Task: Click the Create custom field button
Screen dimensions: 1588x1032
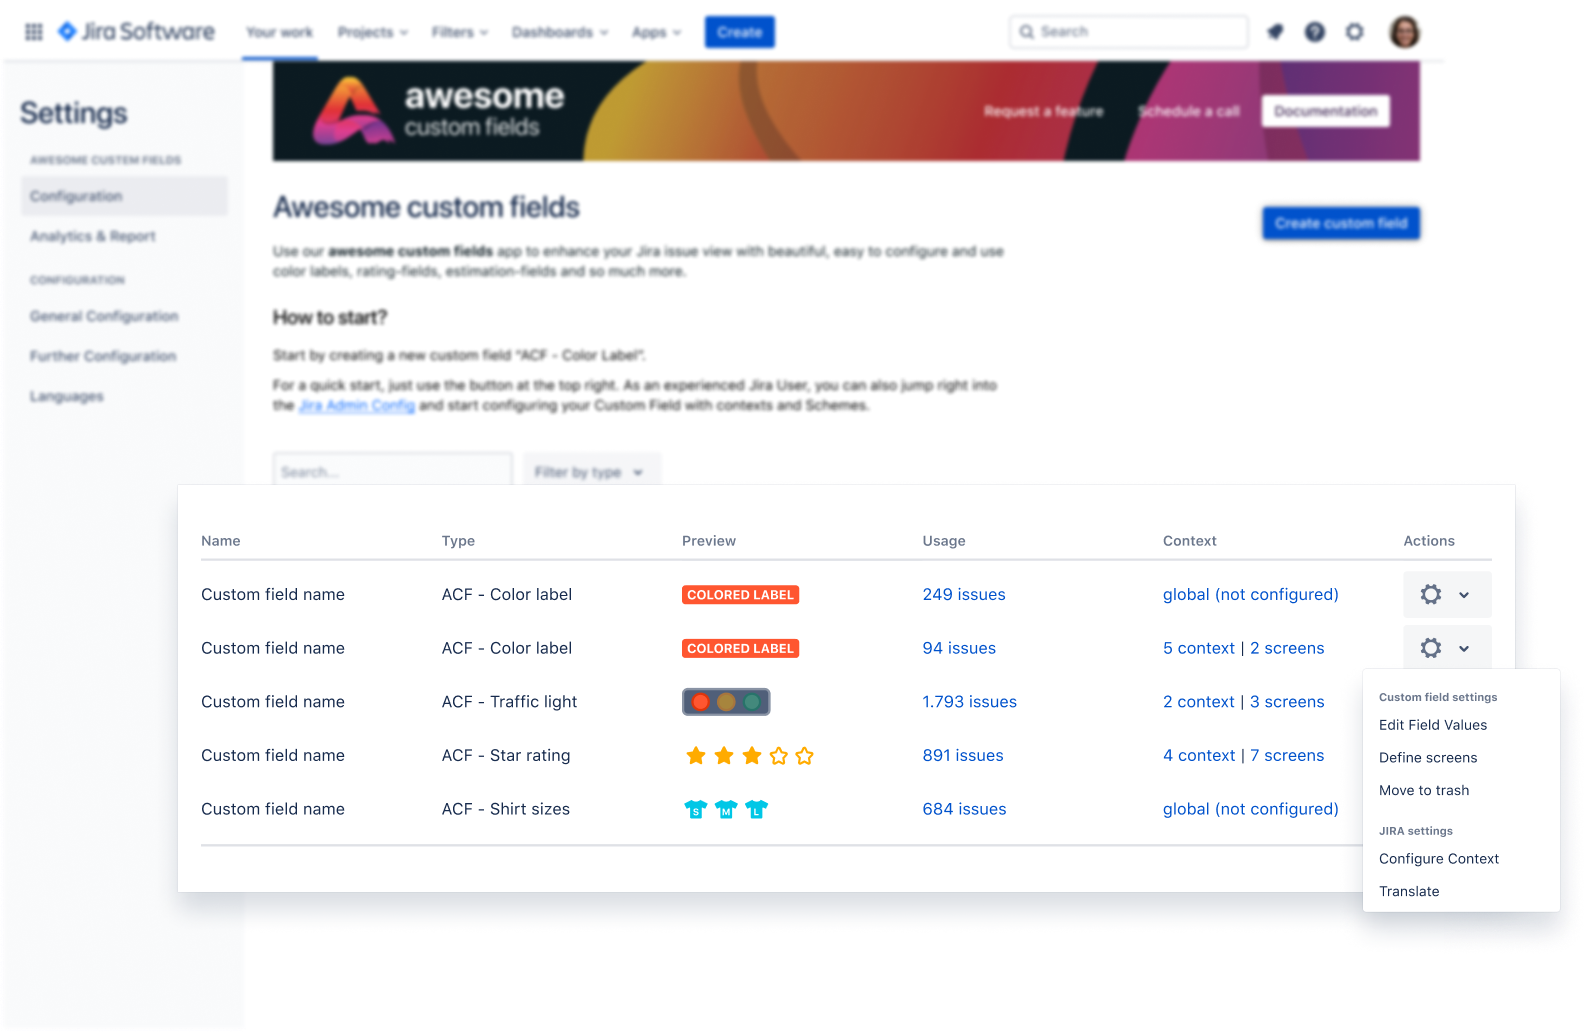Action: click(x=1341, y=223)
